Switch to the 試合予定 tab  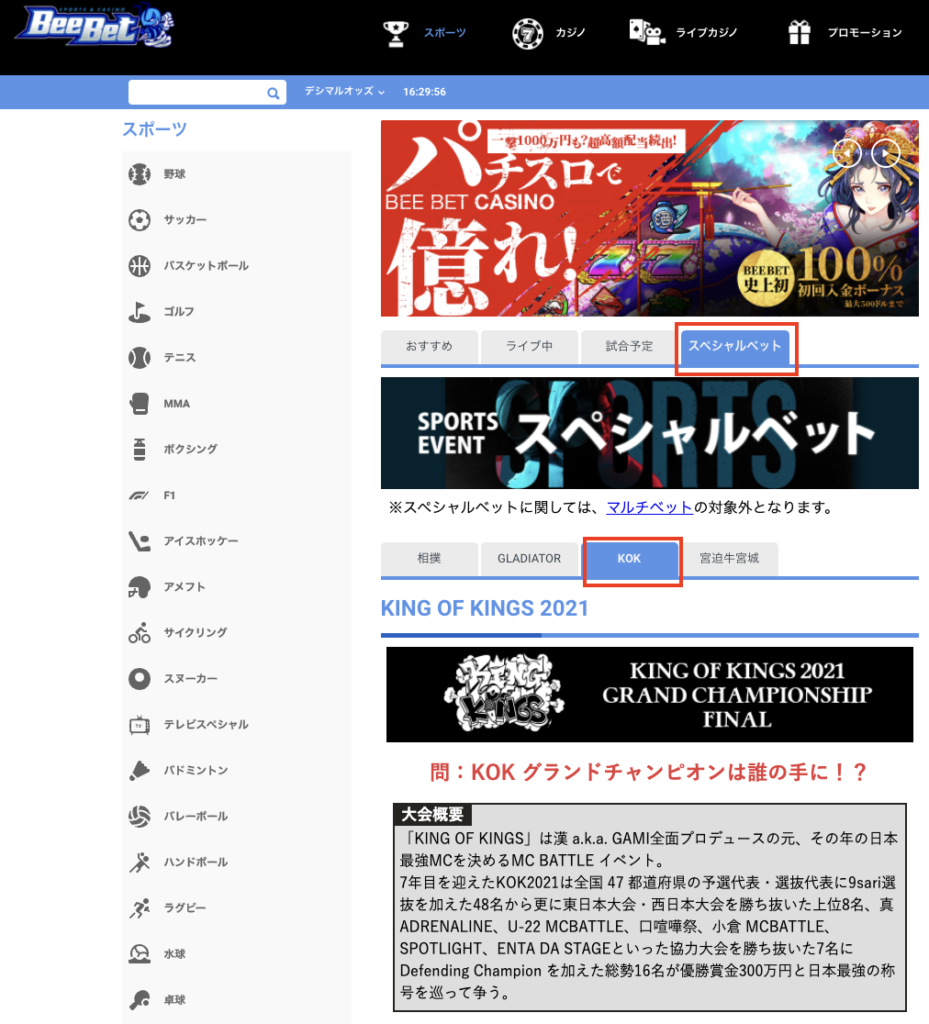coord(629,346)
